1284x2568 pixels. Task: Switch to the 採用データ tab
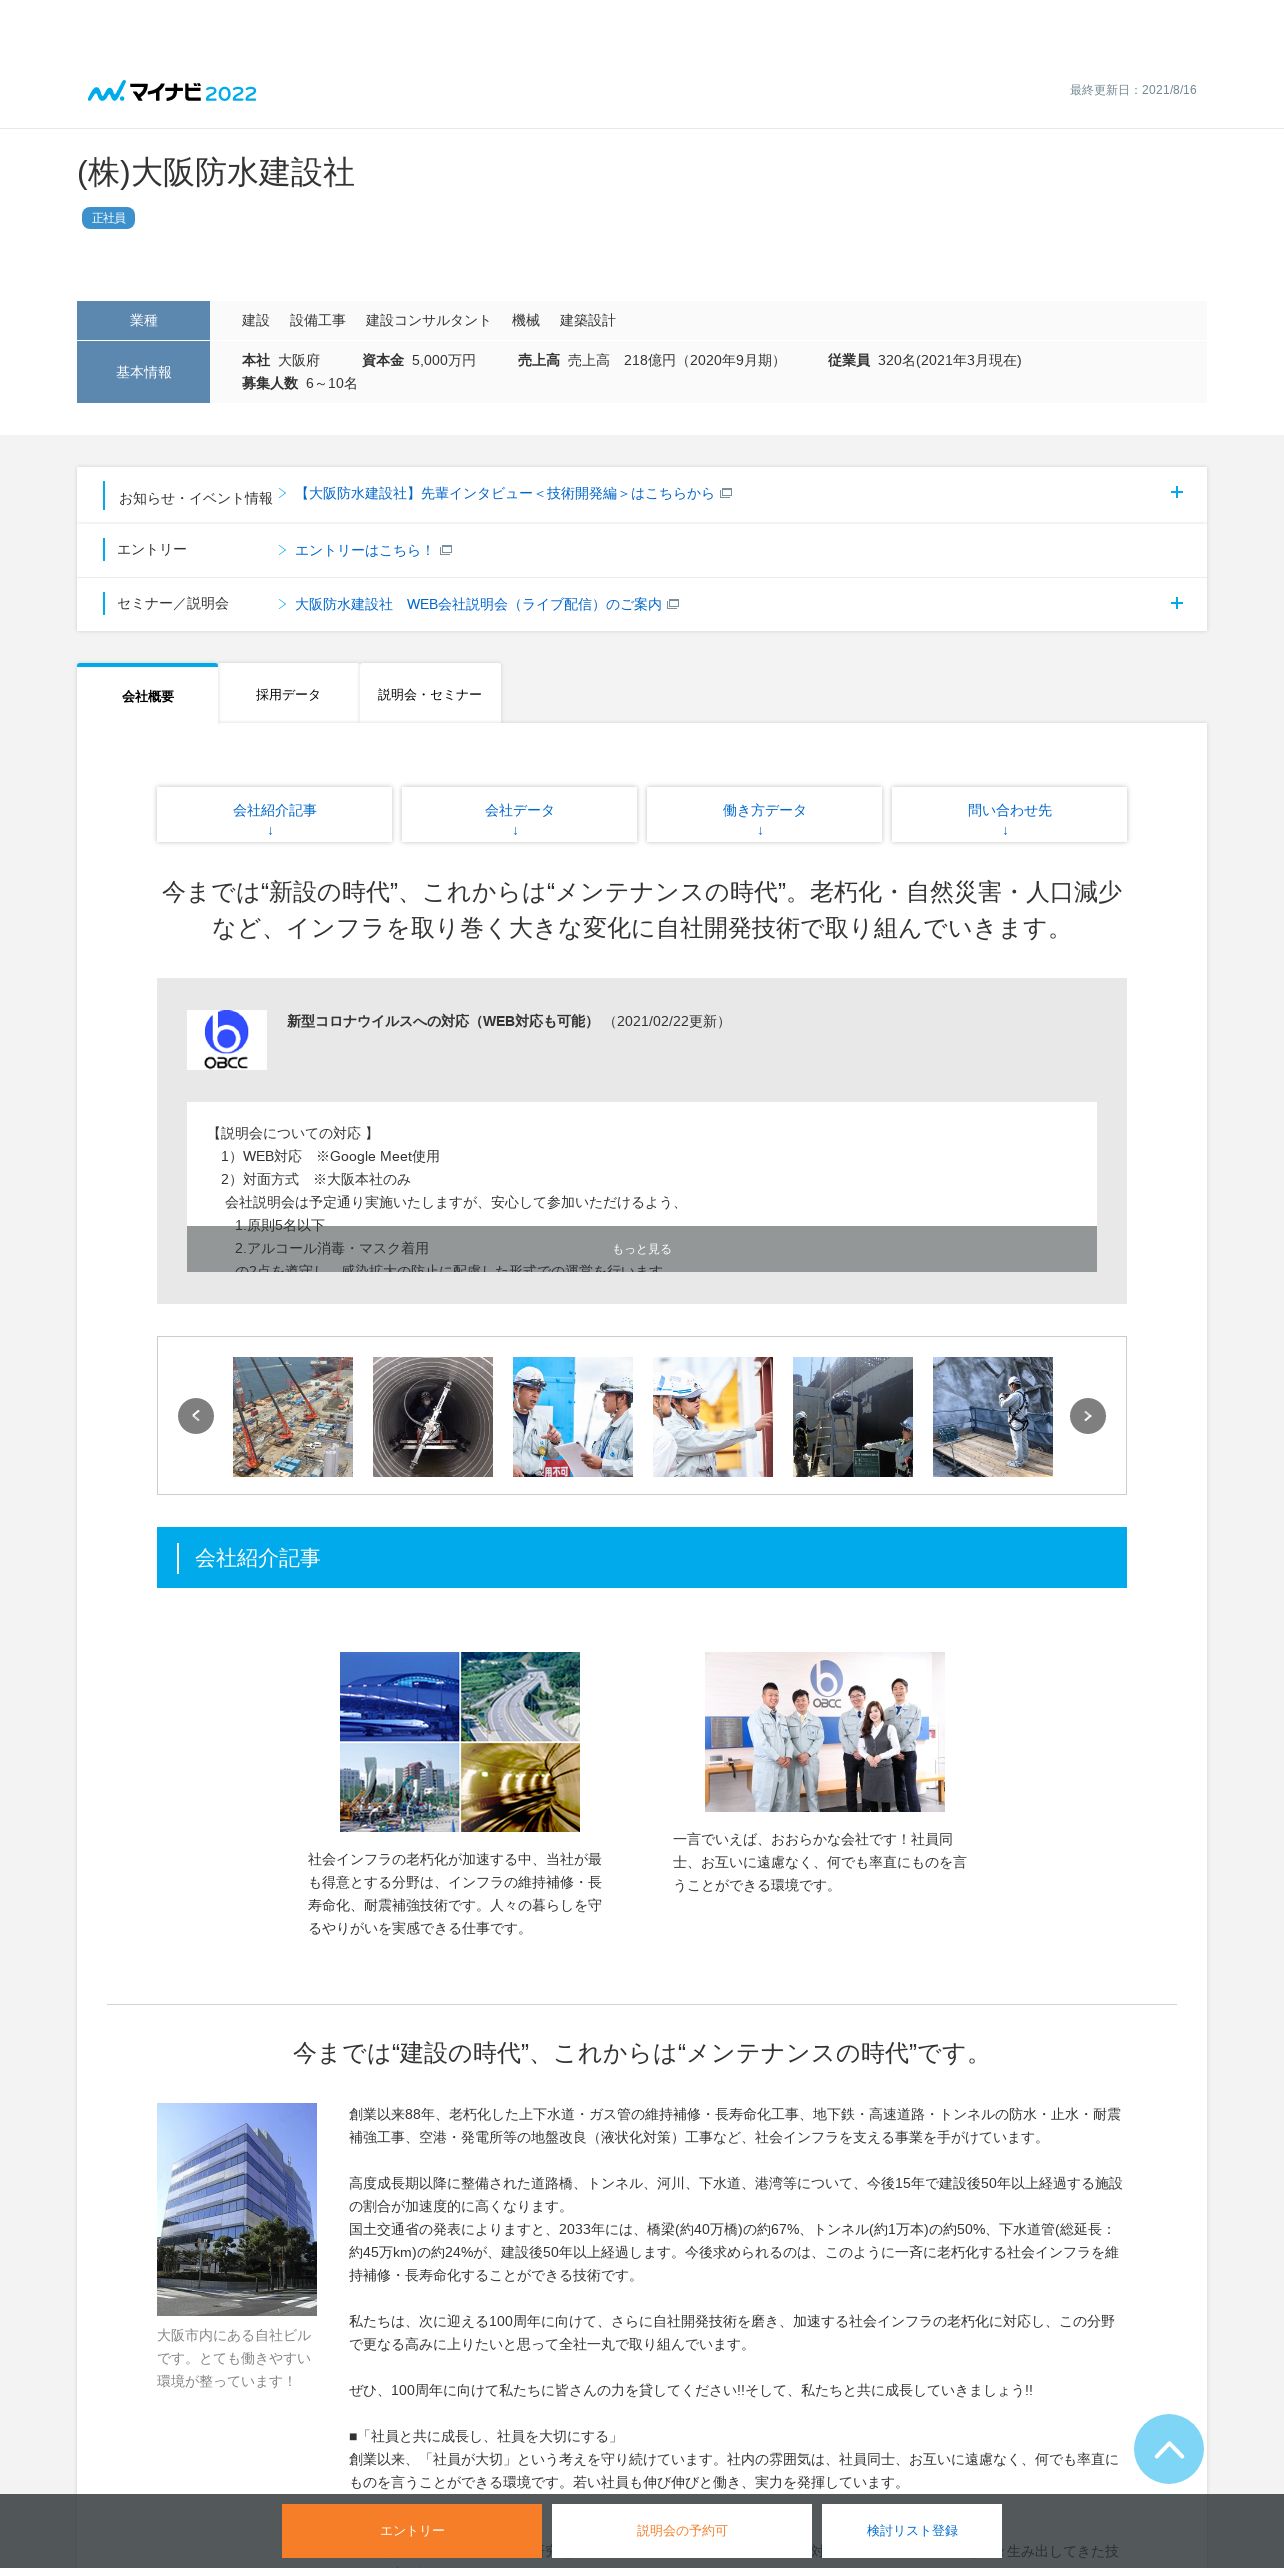pos(288,694)
